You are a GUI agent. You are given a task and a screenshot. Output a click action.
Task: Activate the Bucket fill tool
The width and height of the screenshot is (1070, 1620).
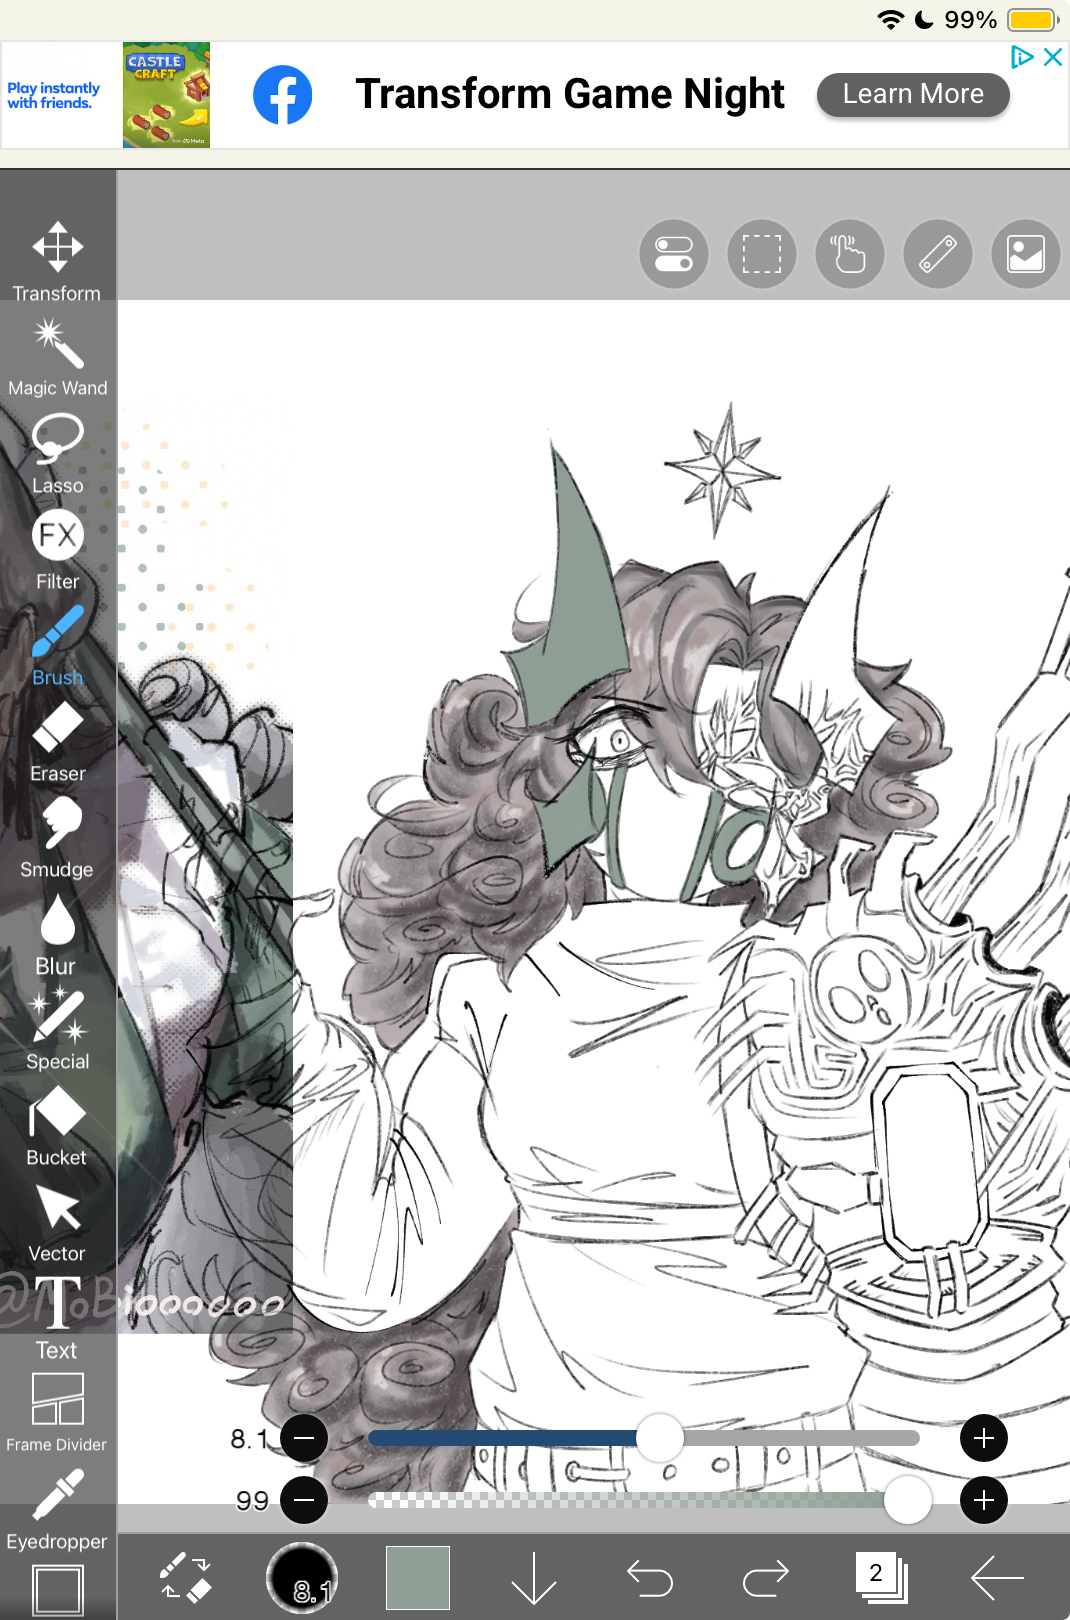(57, 1126)
